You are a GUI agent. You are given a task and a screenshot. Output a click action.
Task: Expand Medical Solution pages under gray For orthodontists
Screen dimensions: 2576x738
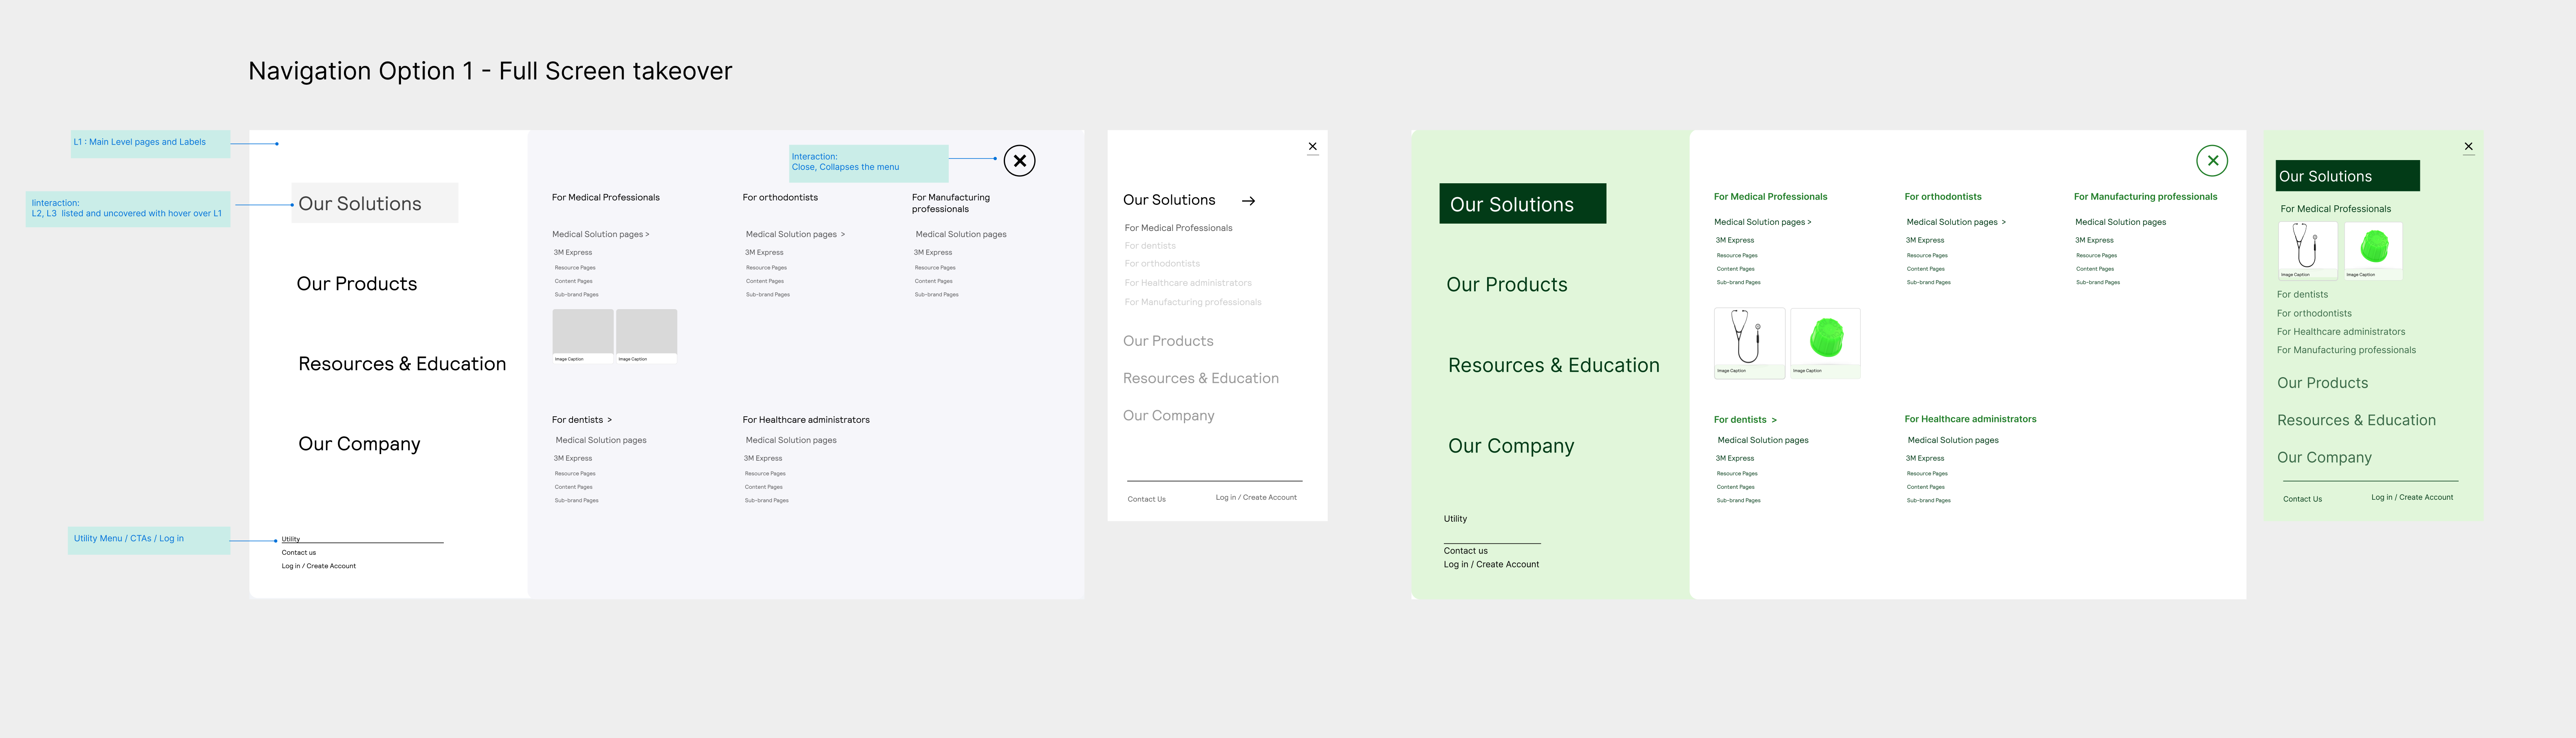pyautogui.click(x=795, y=234)
